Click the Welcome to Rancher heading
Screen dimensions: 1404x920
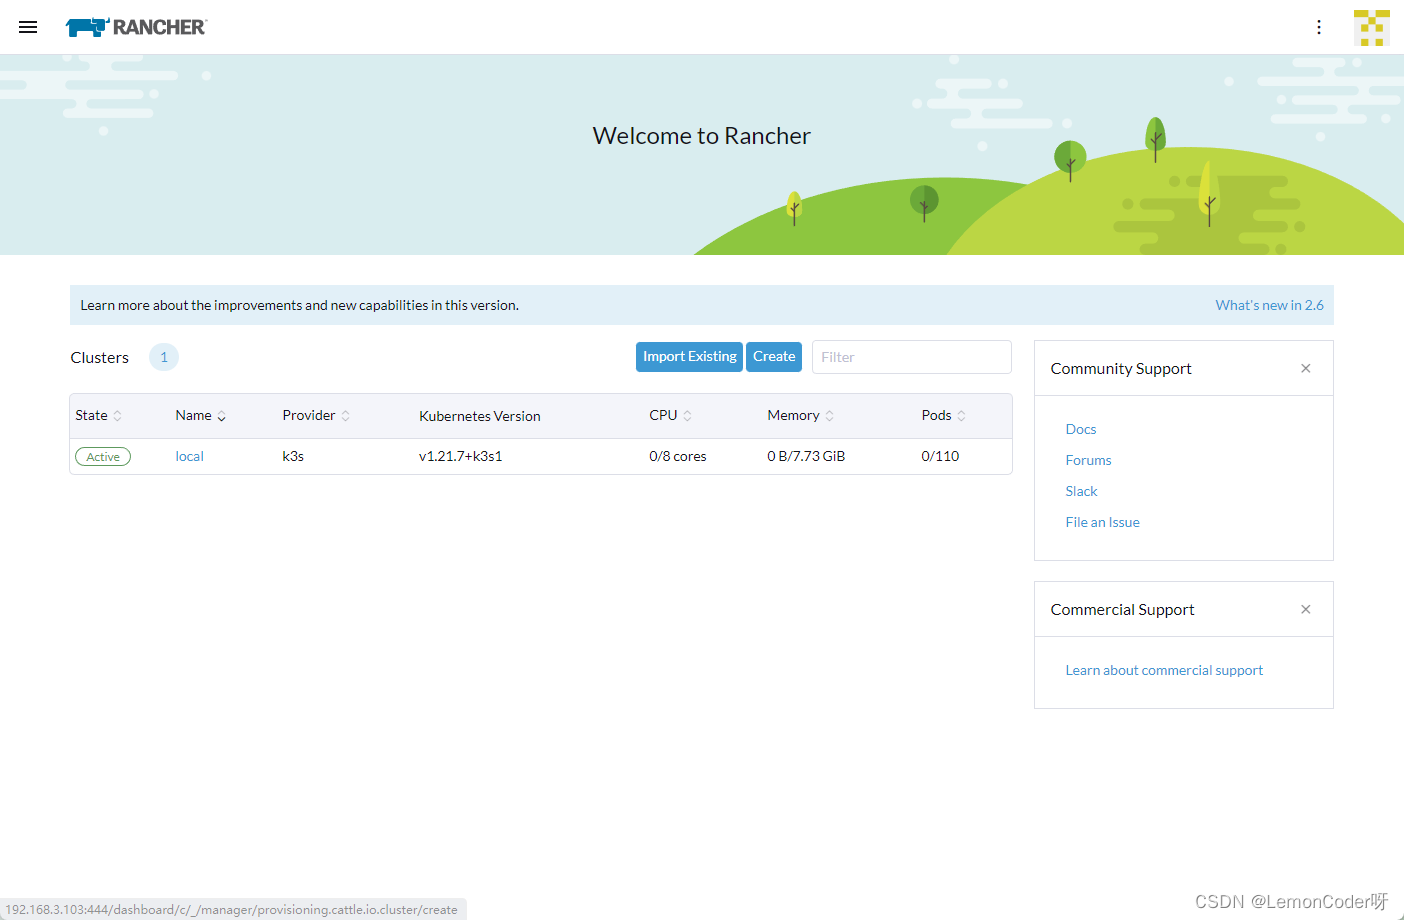point(702,136)
